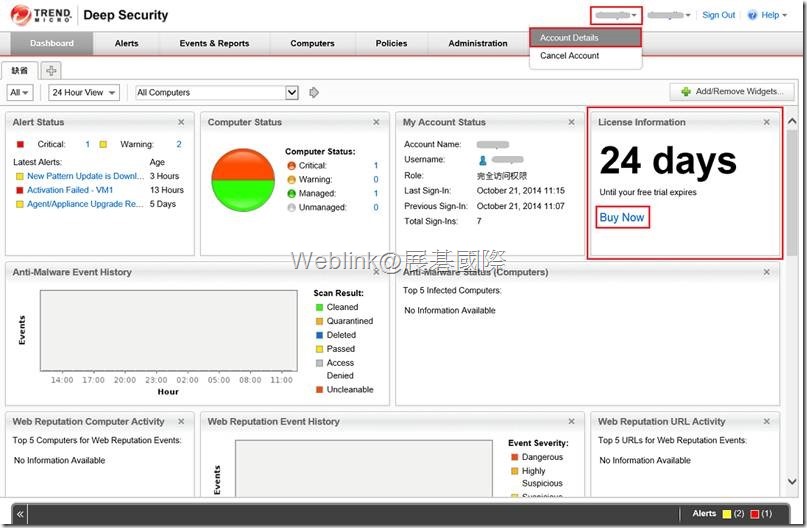Click the Dangerous severity legend swatch

pyautogui.click(x=514, y=457)
